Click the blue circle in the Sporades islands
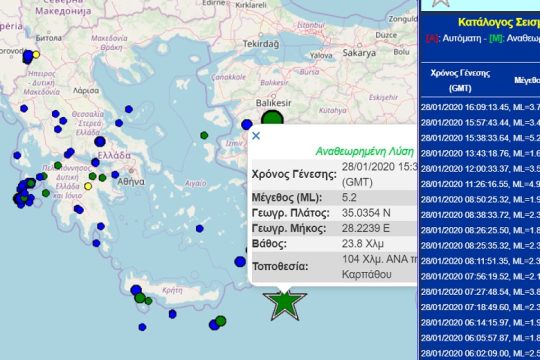This screenshot has height=360, width=540. pos(129,109)
